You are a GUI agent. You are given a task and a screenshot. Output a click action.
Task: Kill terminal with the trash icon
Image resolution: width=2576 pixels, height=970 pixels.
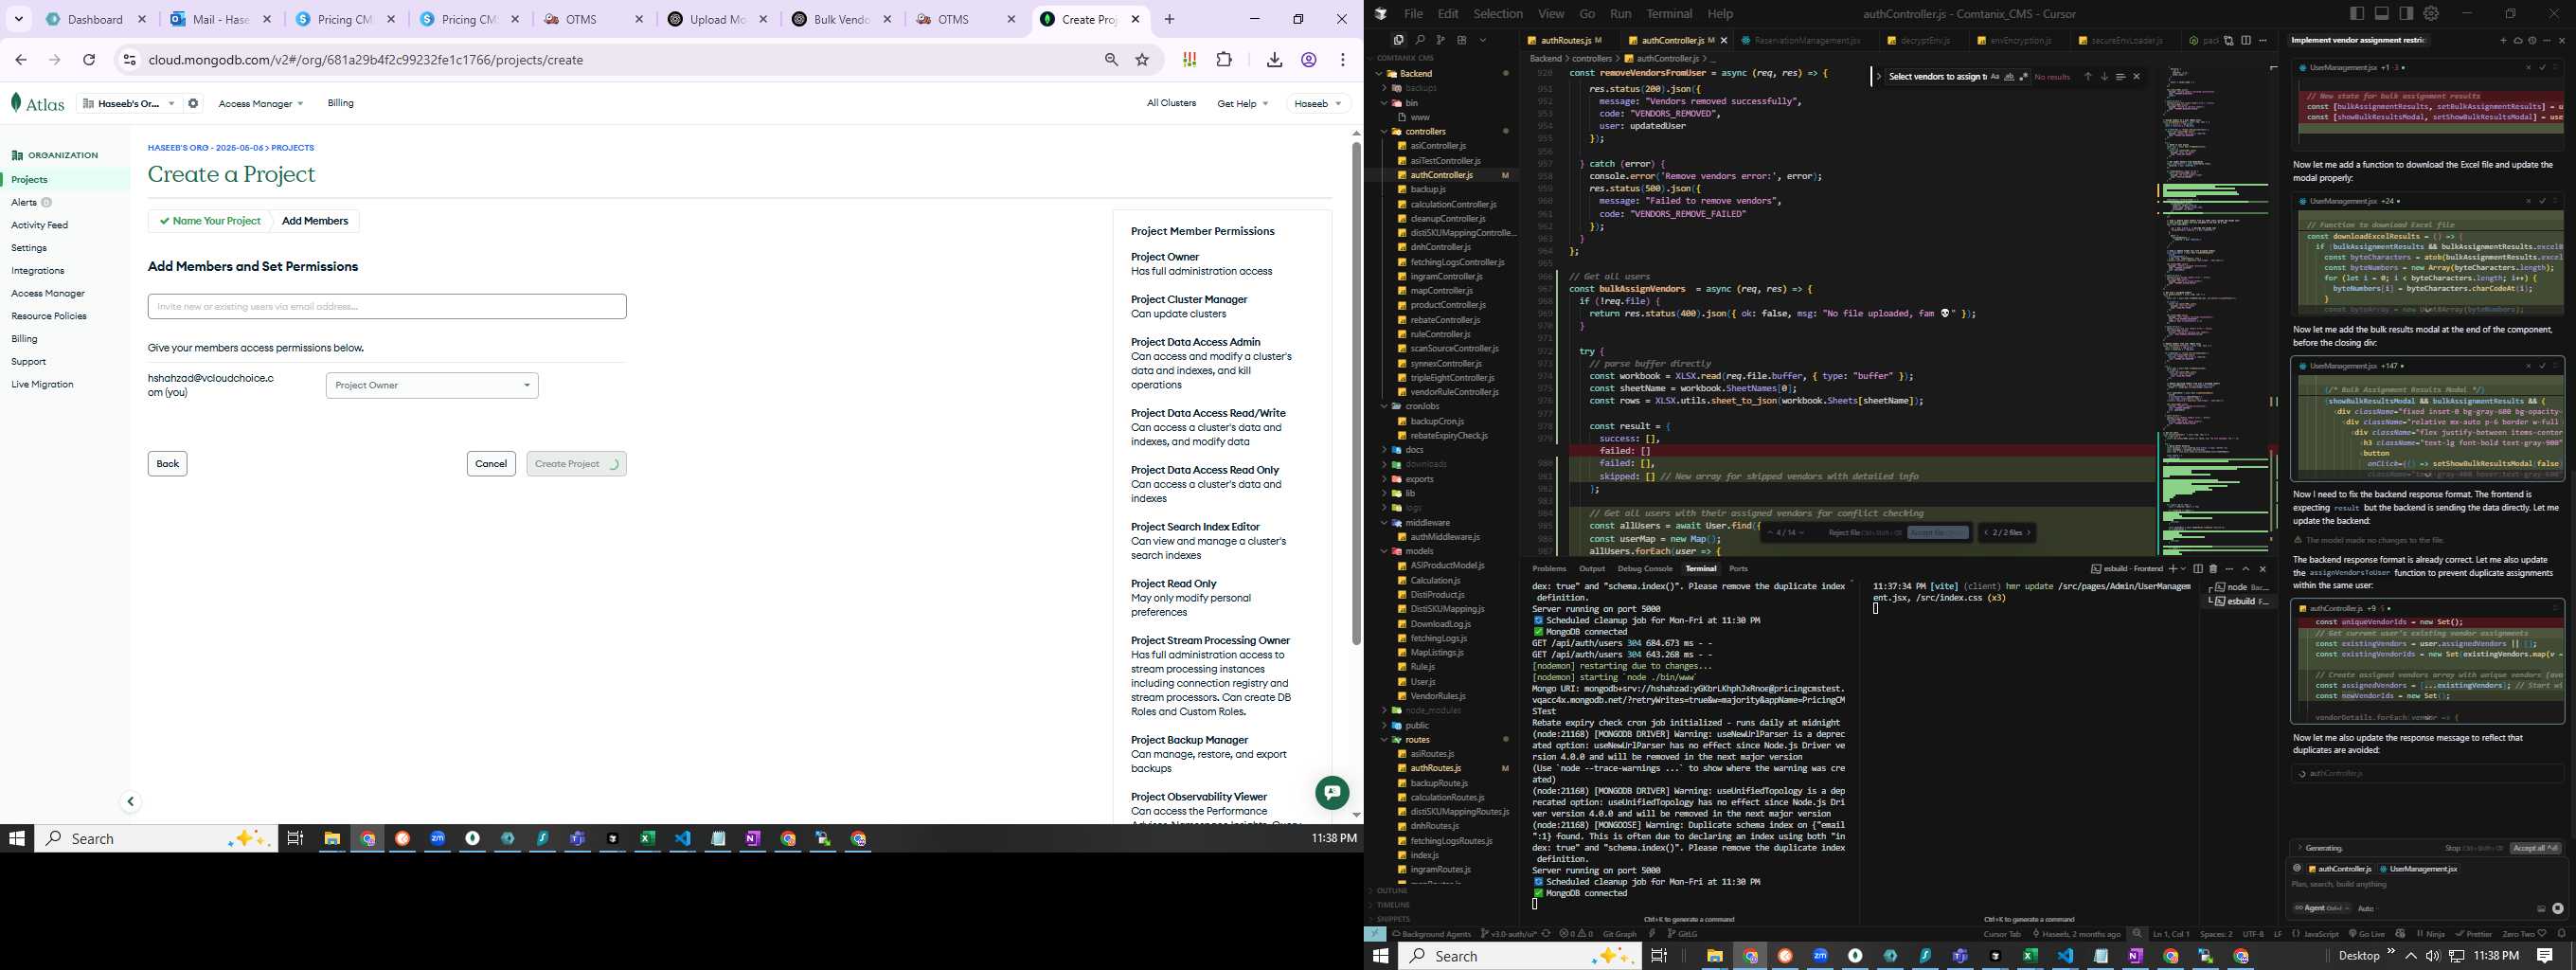tap(2213, 569)
